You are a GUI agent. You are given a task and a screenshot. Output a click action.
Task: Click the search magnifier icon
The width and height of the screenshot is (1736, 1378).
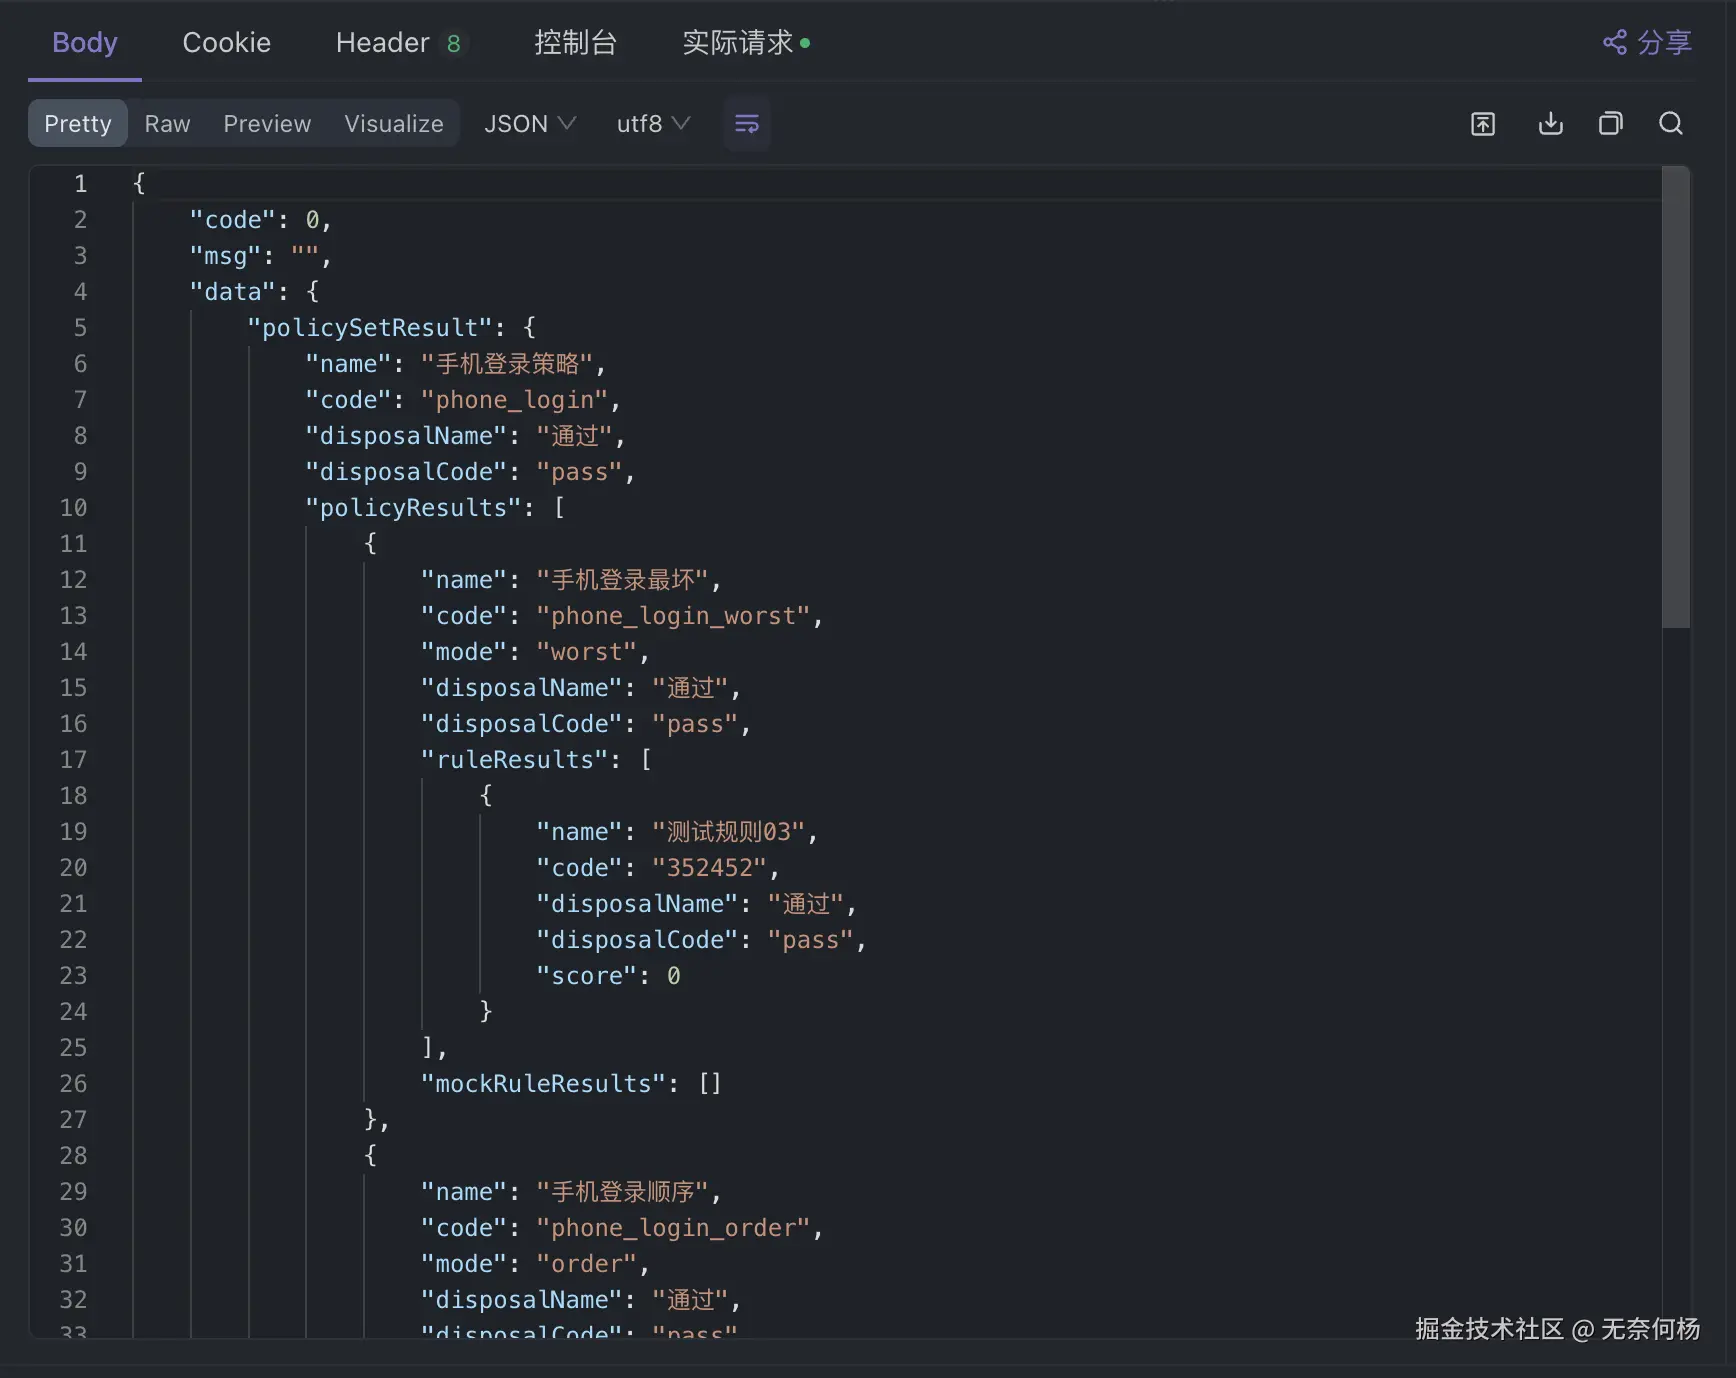[1671, 123]
